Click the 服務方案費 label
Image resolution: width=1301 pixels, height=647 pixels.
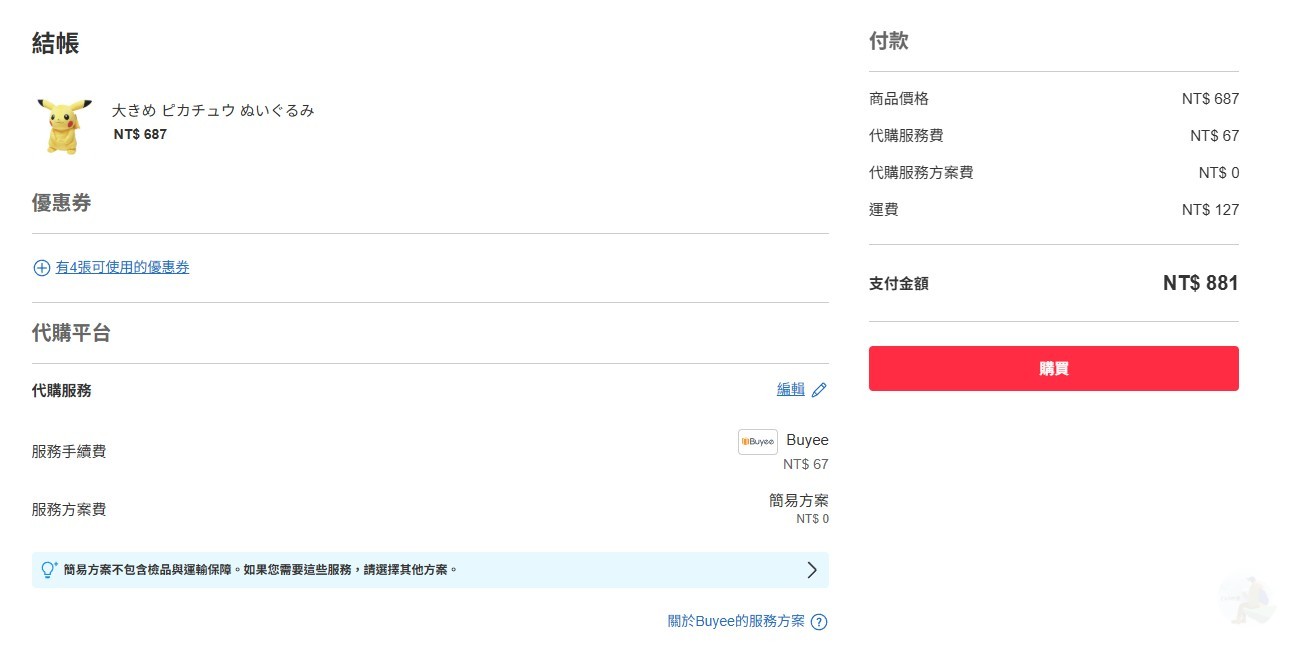(69, 509)
